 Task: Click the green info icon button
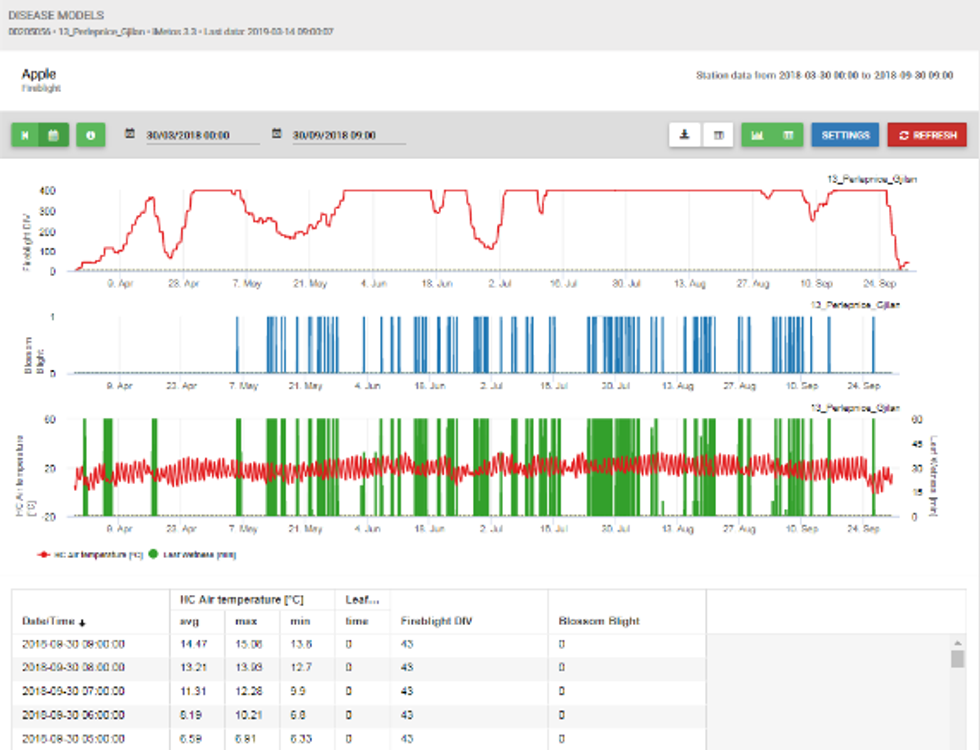pos(90,135)
